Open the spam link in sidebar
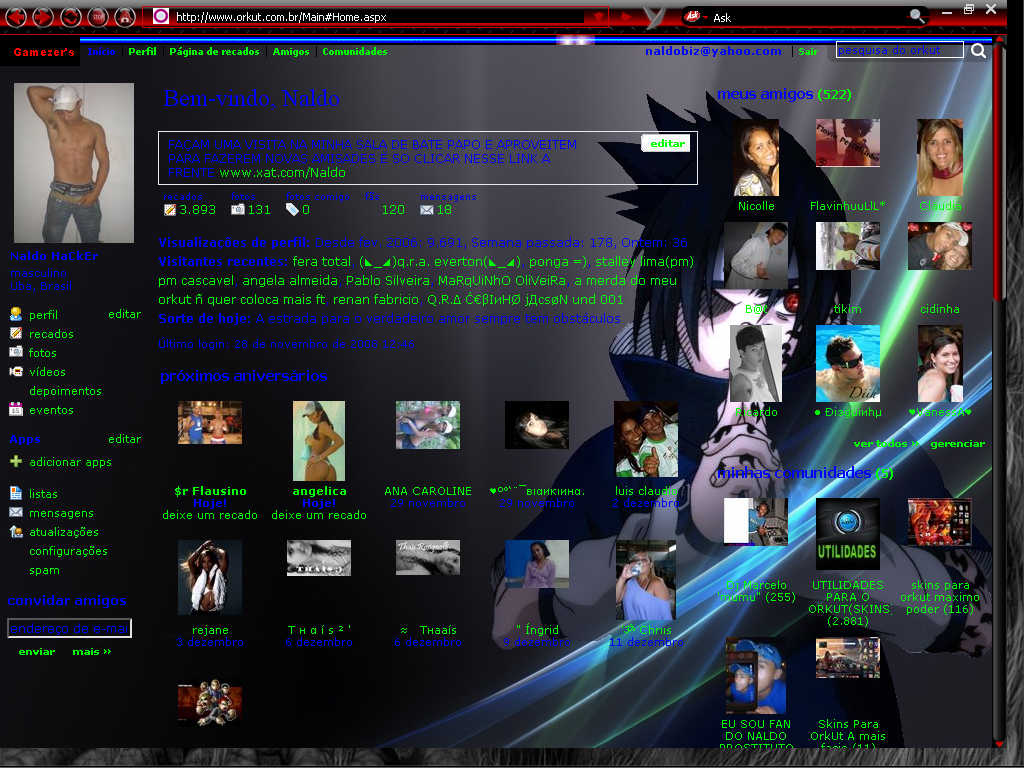 44,570
